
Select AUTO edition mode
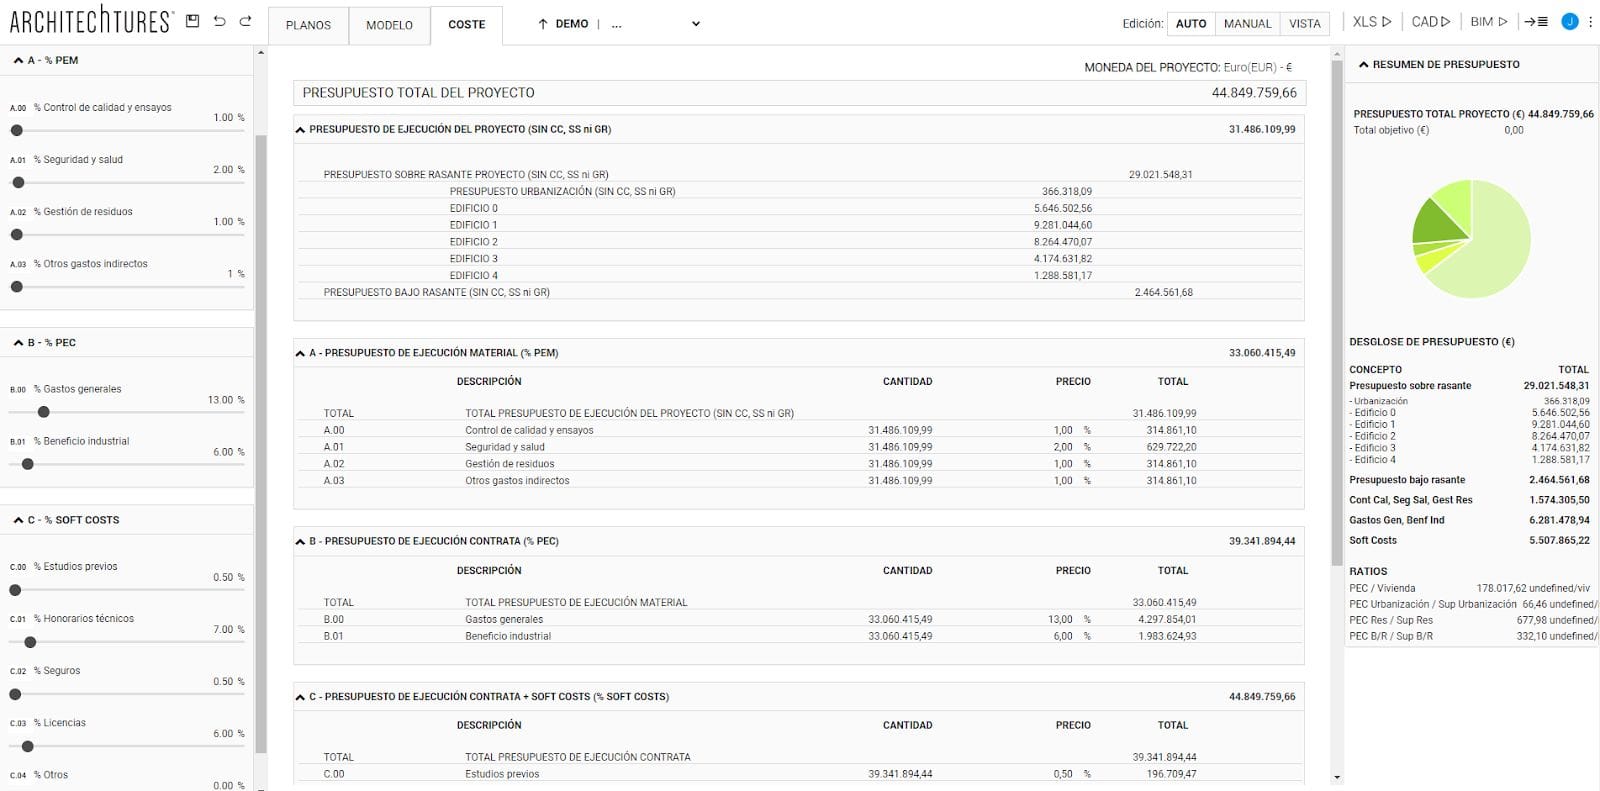coord(1190,24)
